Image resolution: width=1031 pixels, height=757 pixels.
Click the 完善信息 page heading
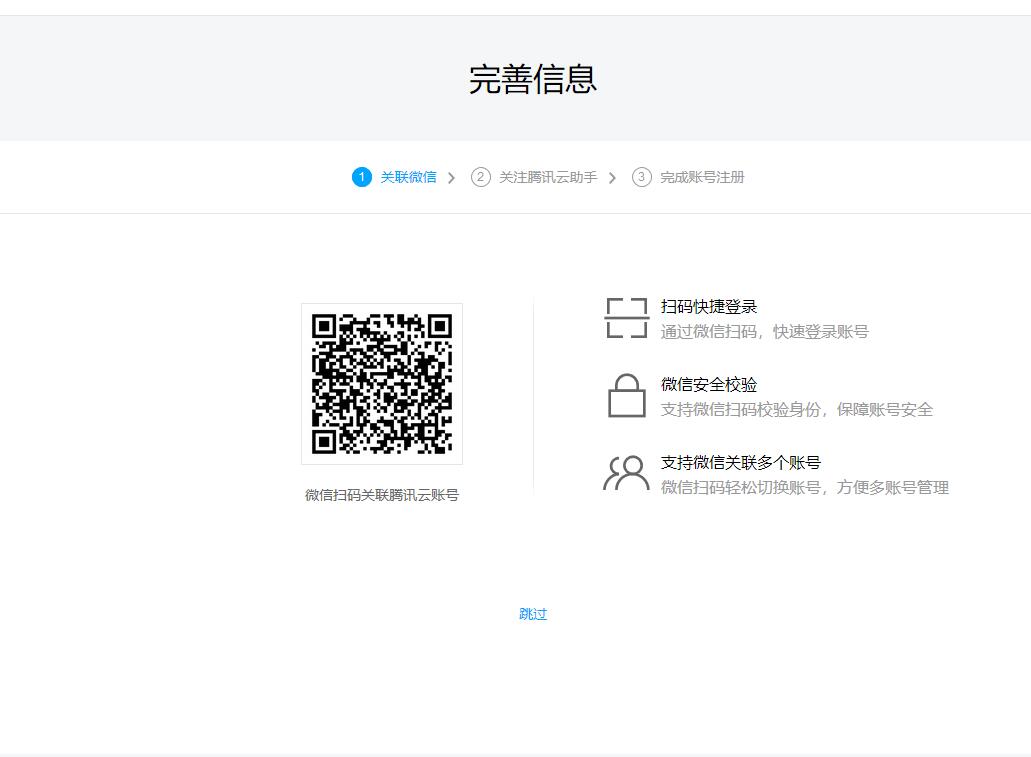(x=533, y=79)
